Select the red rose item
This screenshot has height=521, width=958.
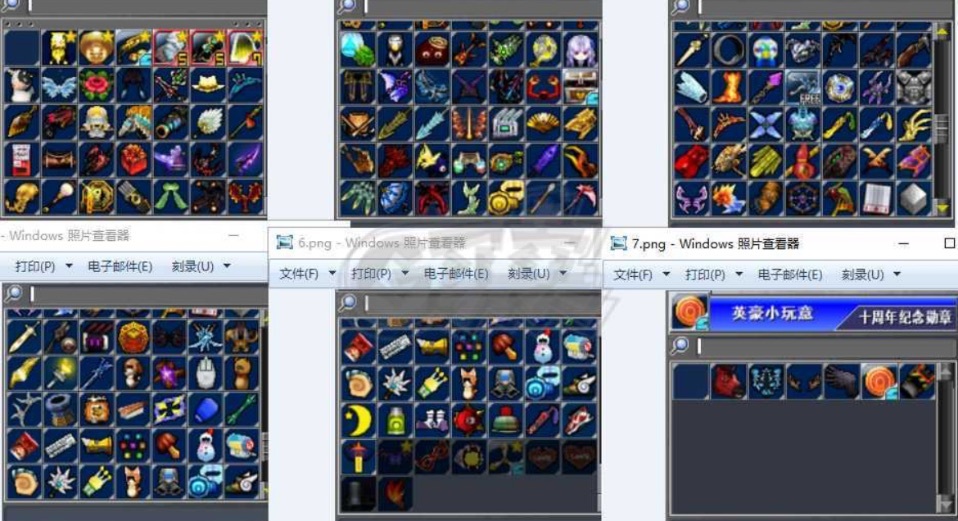point(96,86)
